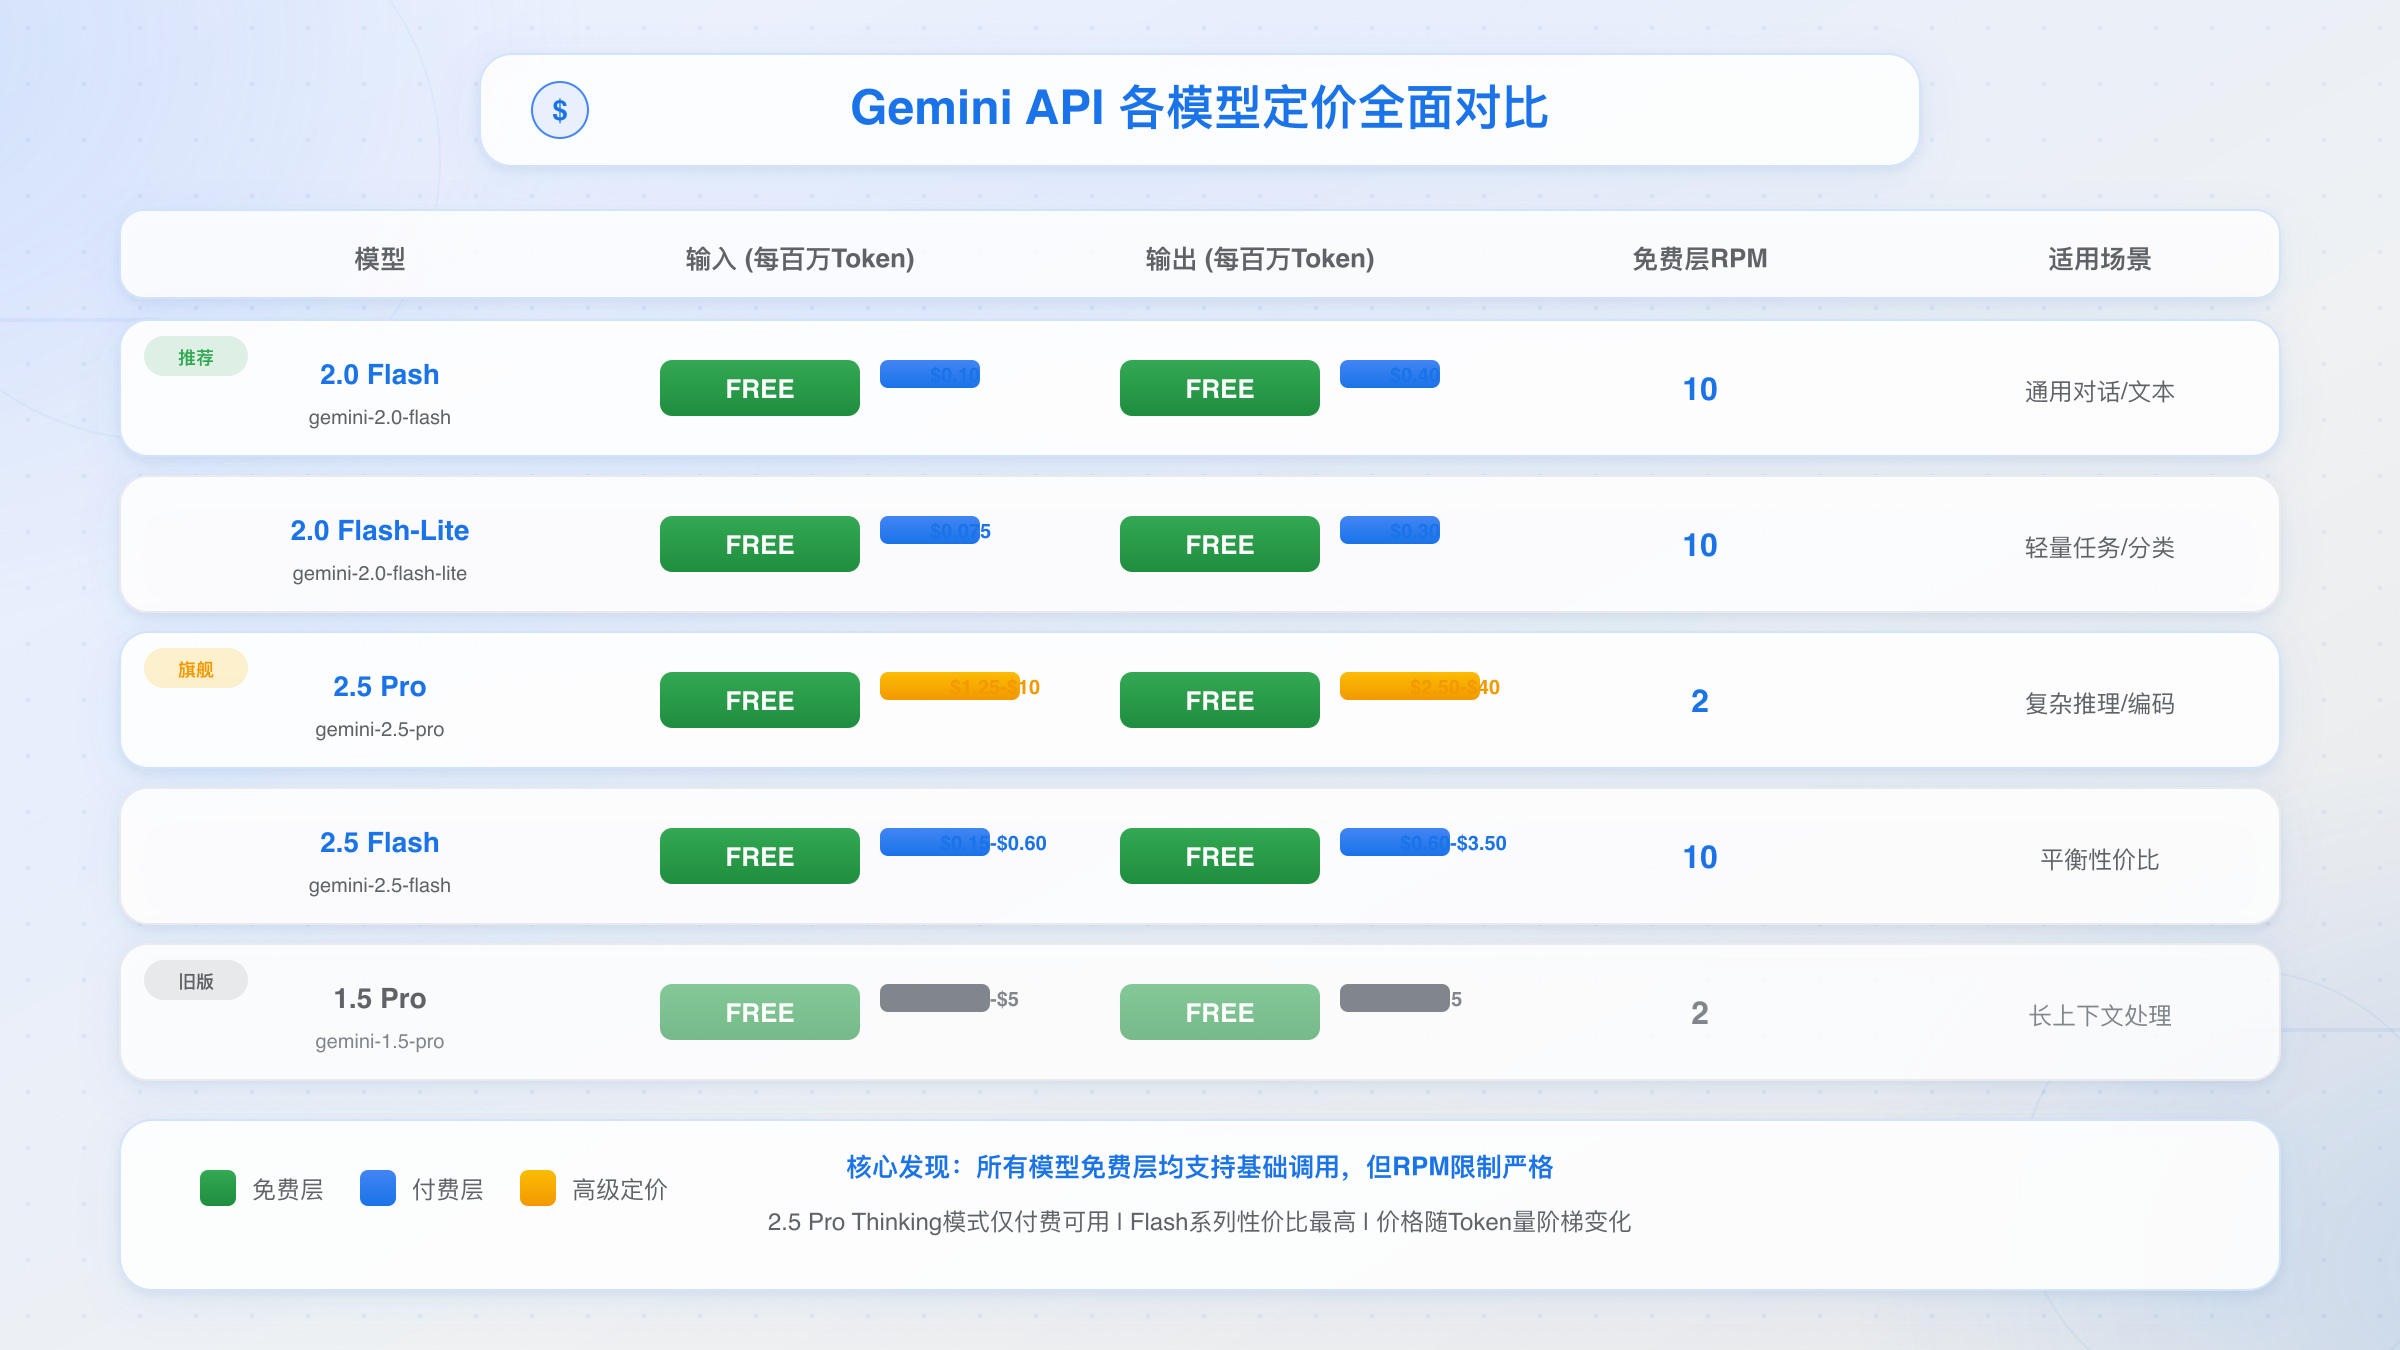Click the output FREE button for 2.5 Pro
This screenshot has width=2400, height=1350.
(1220, 700)
